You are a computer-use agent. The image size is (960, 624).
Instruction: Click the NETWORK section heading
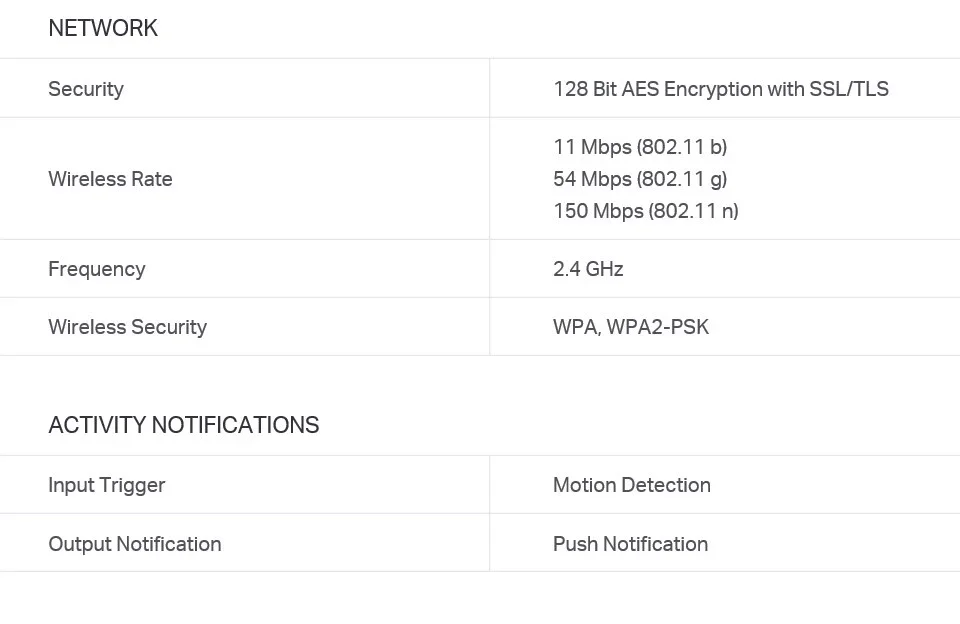pos(103,28)
